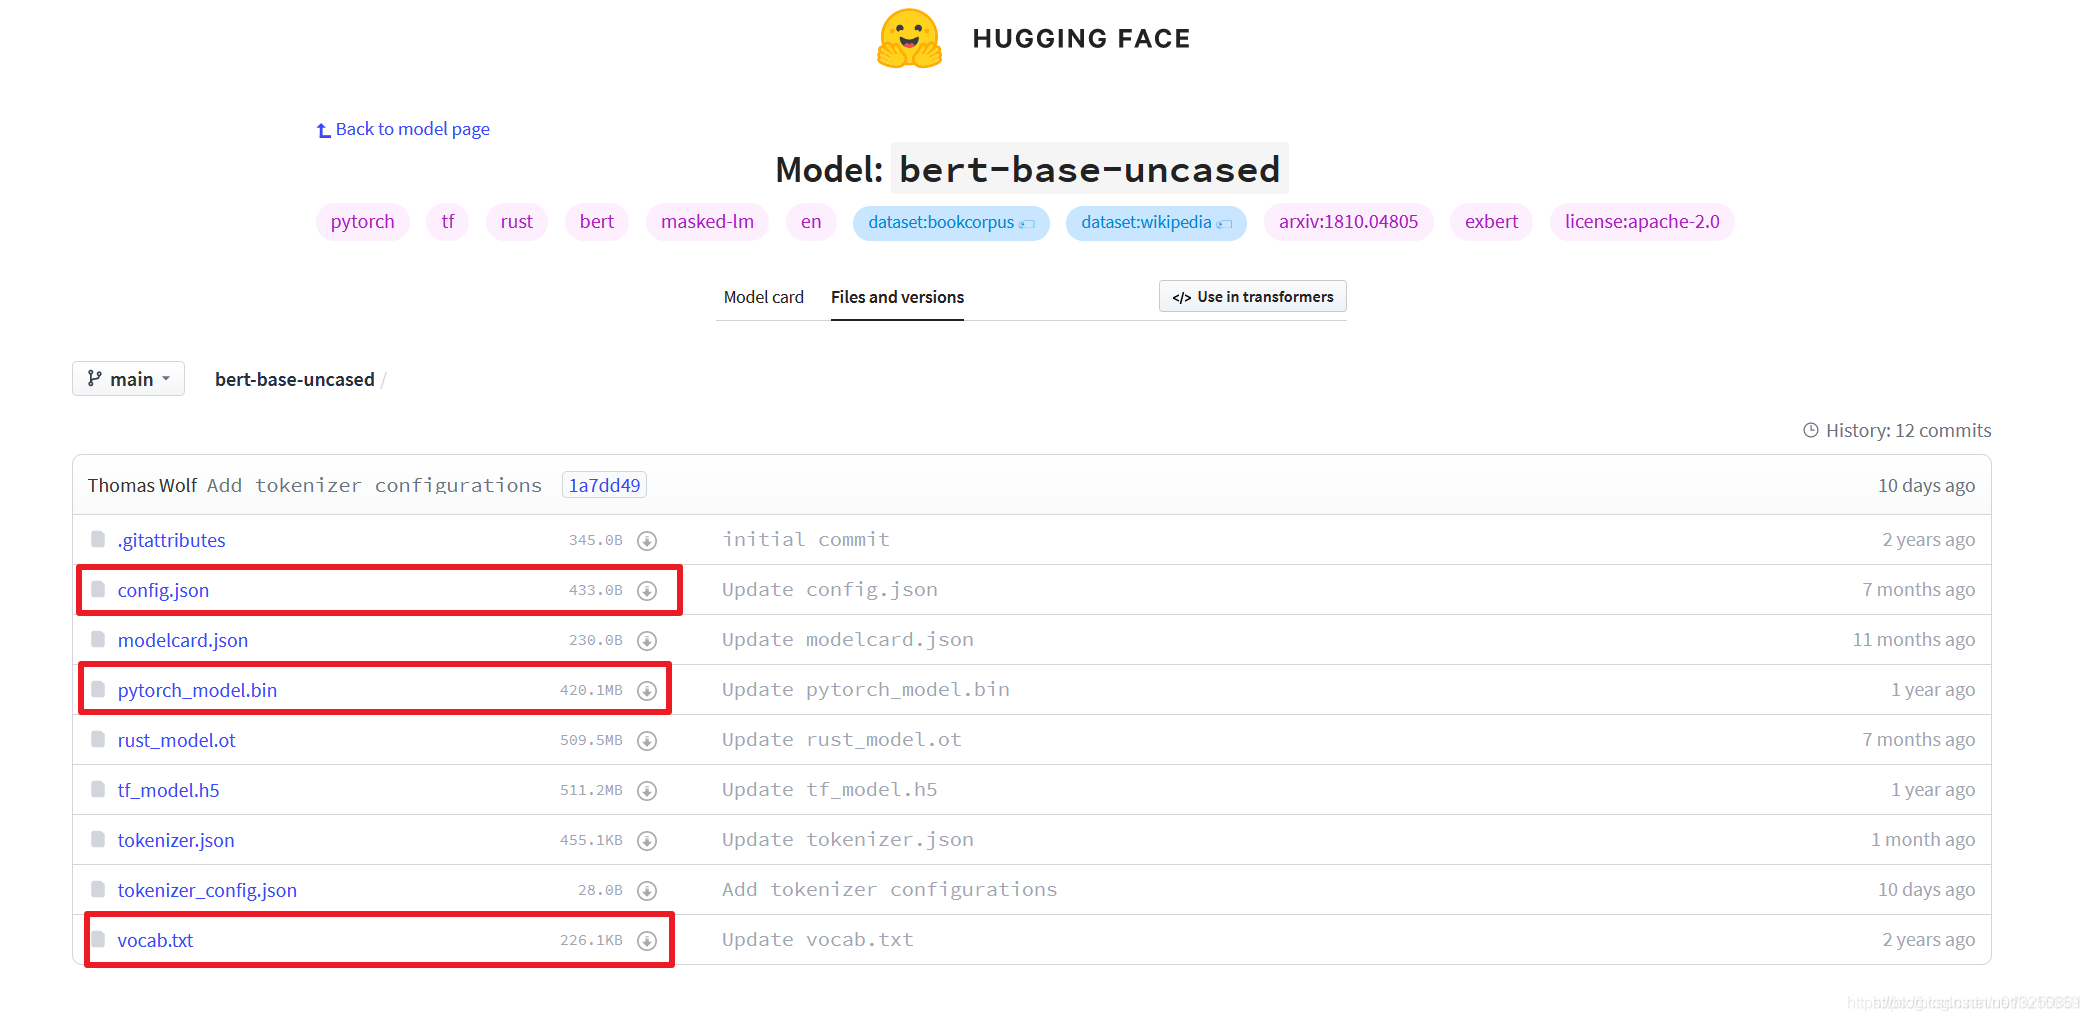The image size is (2089, 1021).
Task: Click the bert-base-uncased model name heading
Action: [1089, 169]
